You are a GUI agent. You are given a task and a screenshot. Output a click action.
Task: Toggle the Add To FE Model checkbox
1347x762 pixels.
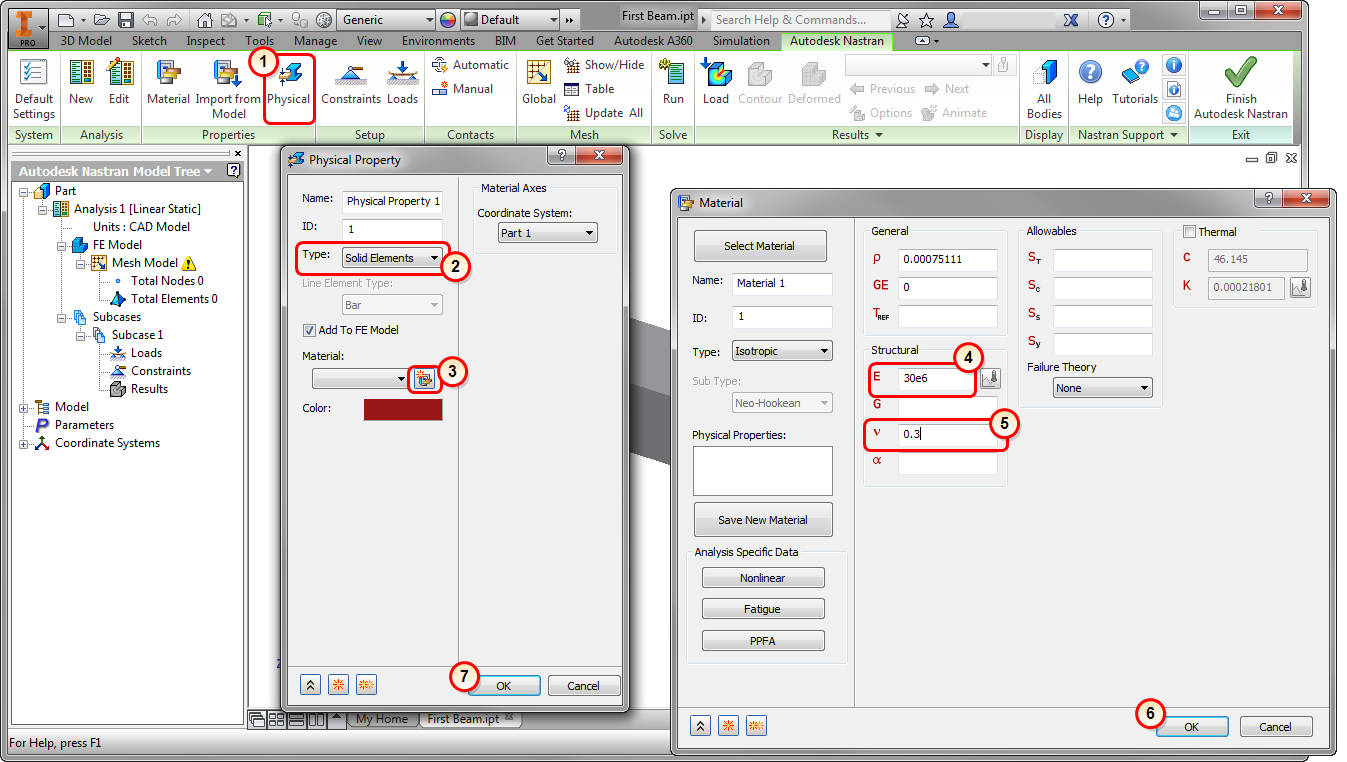click(309, 330)
